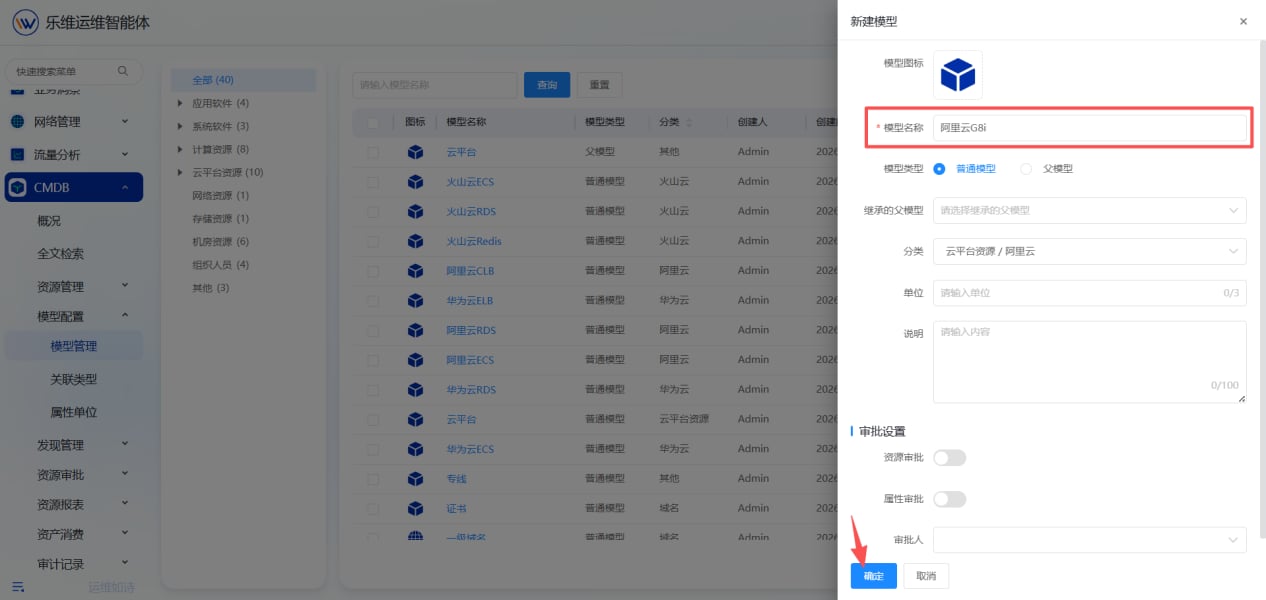Collapse the CMDB menu chevron
The image size is (1266, 600).
pyautogui.click(x=125, y=187)
